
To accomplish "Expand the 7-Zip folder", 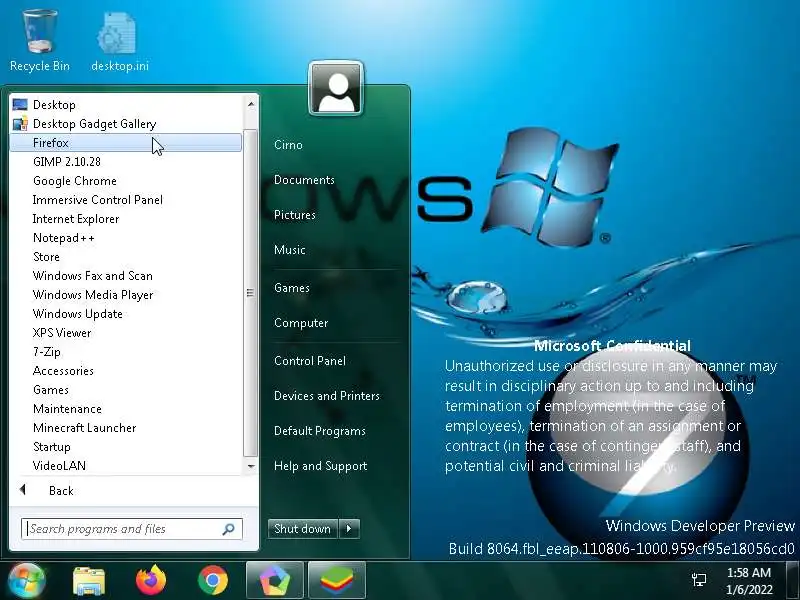I will [125, 352].
